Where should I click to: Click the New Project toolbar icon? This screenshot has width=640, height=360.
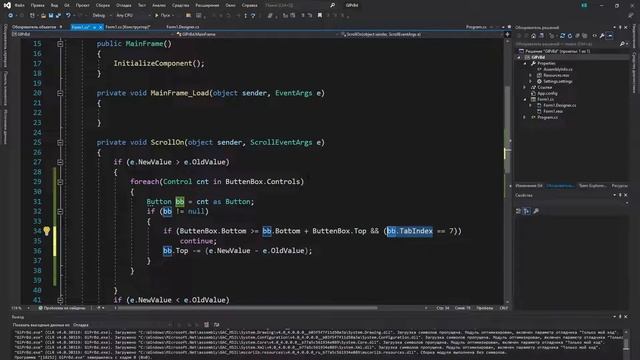[x=32, y=16]
